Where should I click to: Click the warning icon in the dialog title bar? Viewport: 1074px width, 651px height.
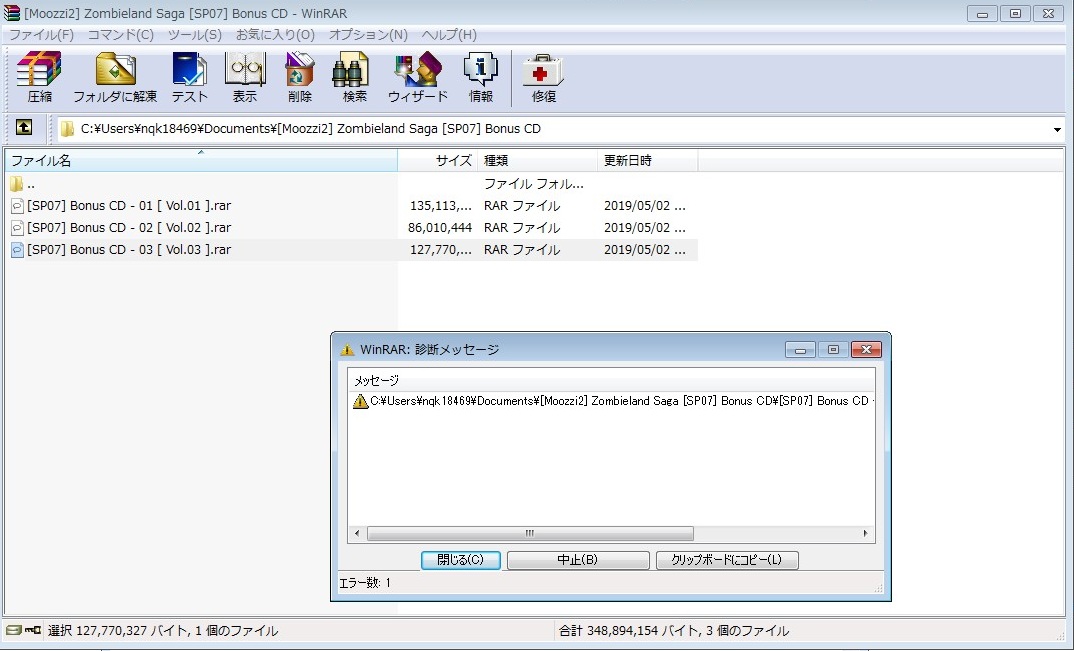347,349
